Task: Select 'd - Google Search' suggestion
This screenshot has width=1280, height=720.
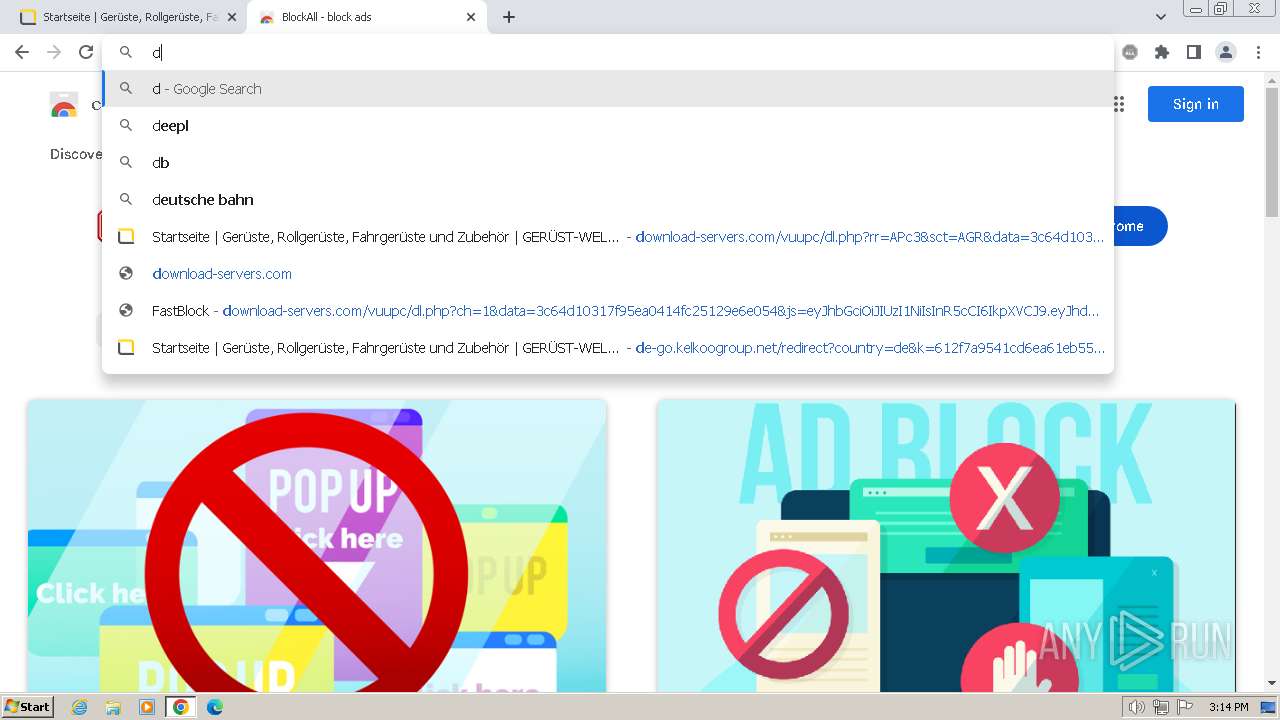Action: click(608, 89)
